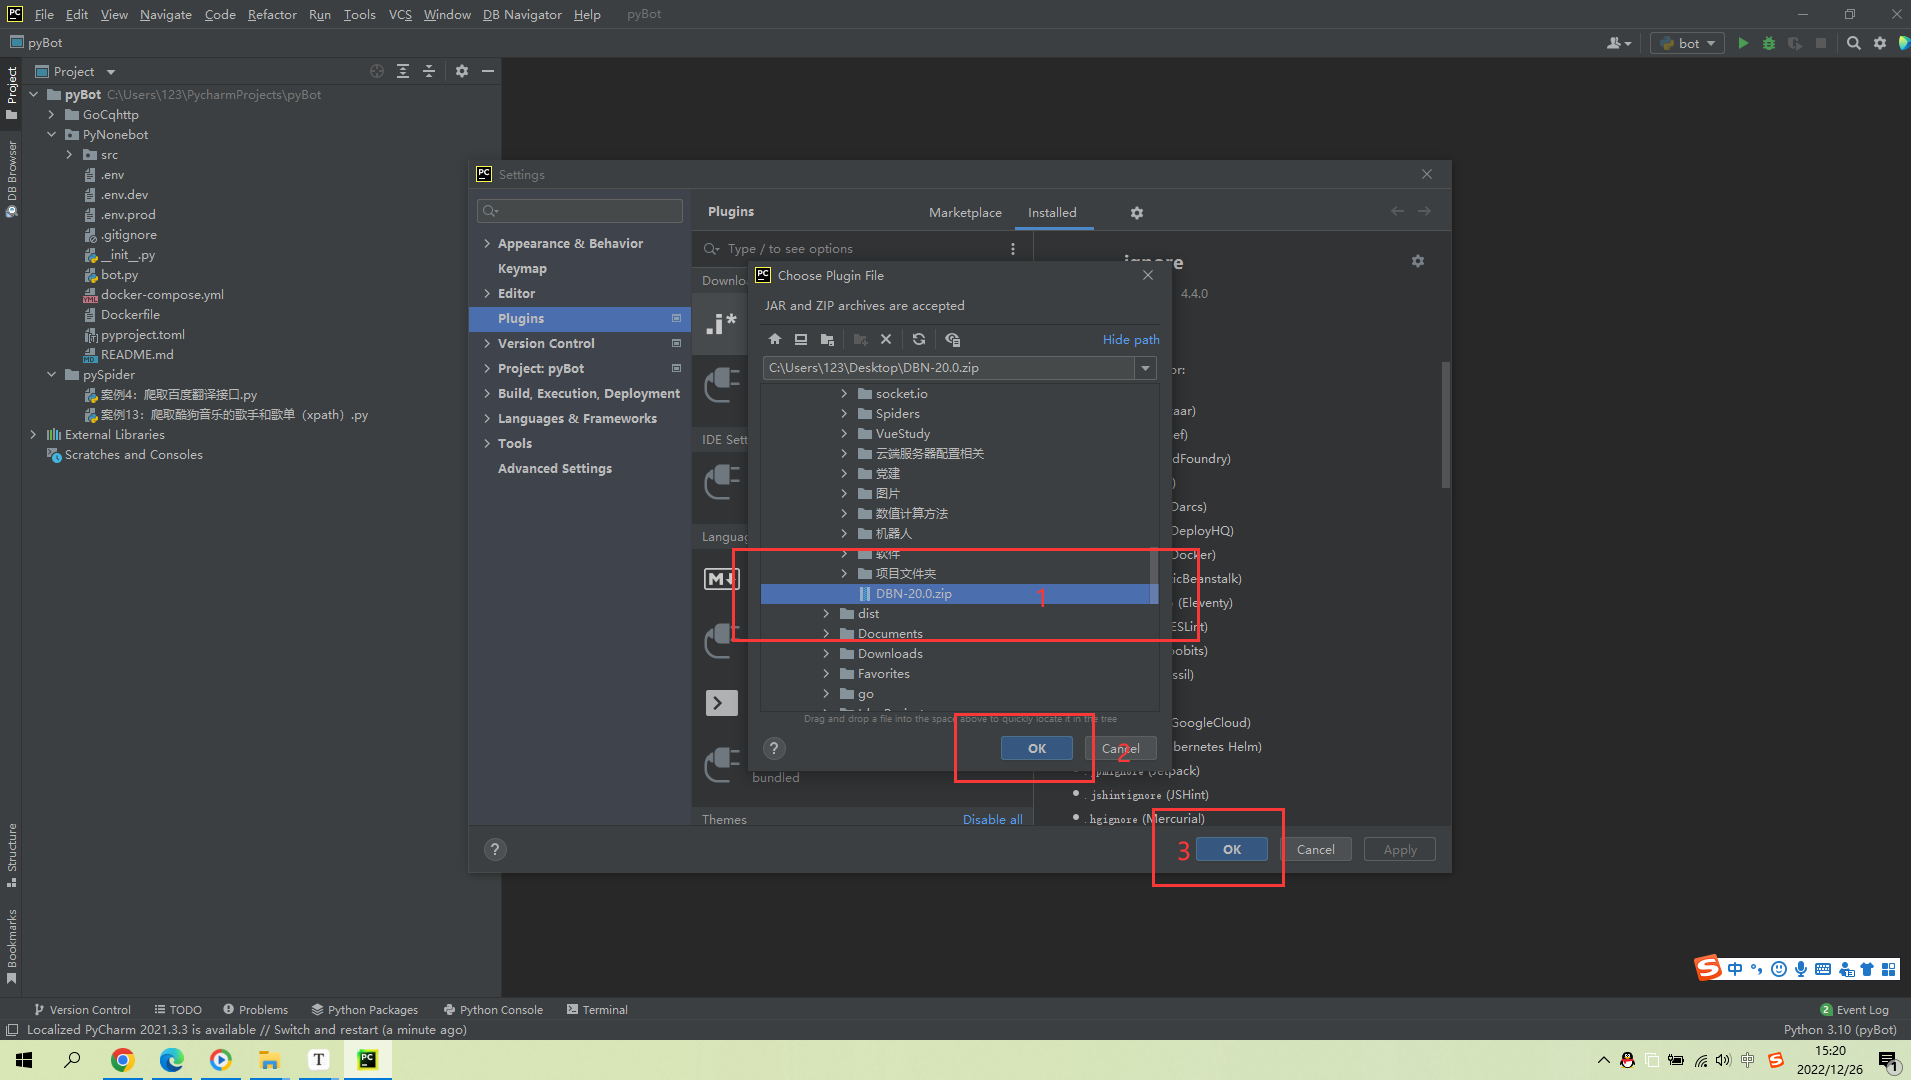
Task: Open Chrome from the Windows taskbar
Action: click(122, 1060)
